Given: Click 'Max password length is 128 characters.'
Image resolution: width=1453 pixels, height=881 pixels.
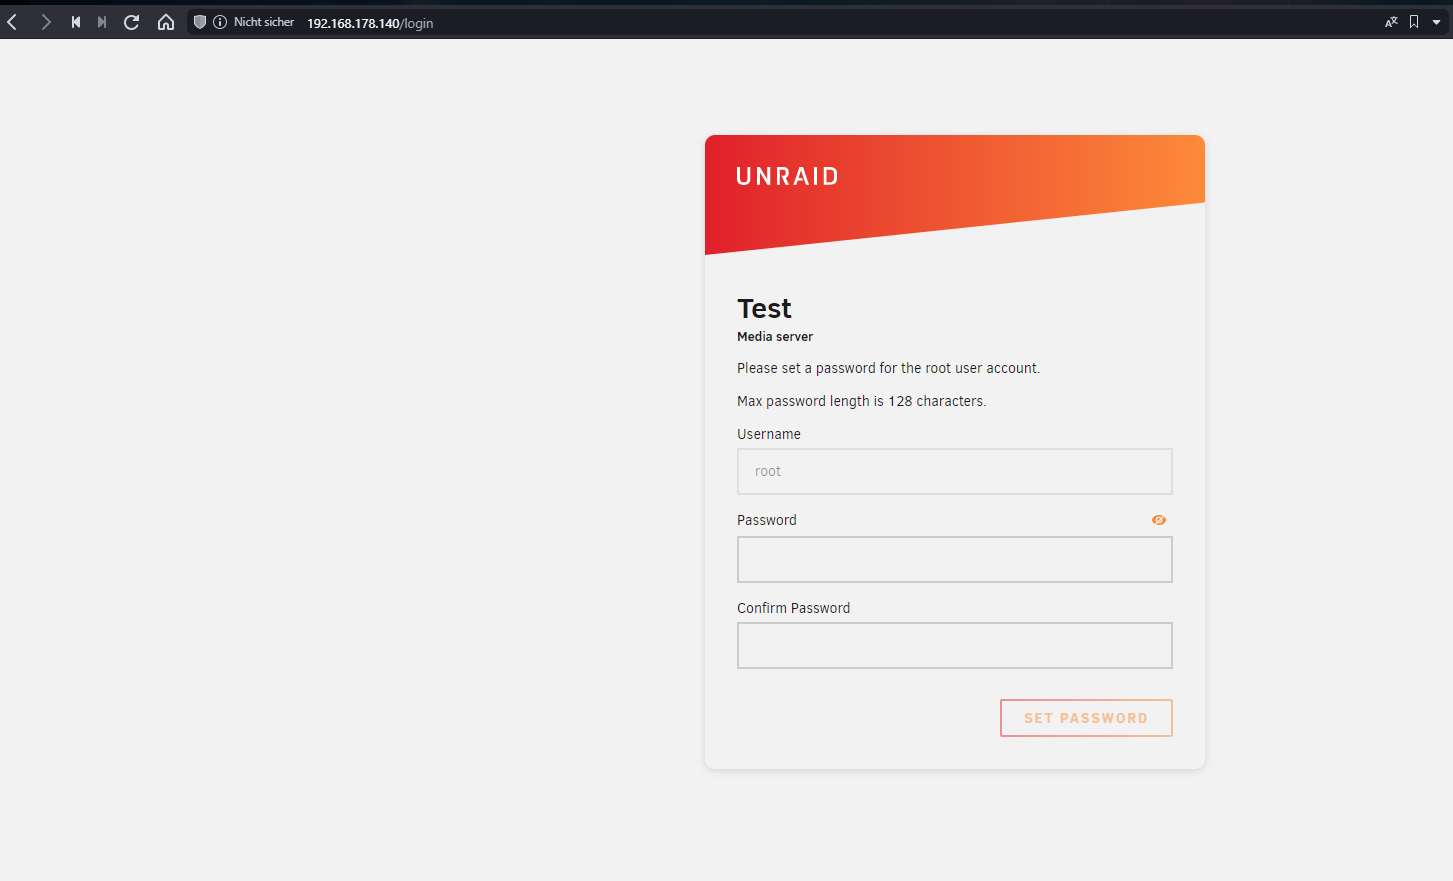Looking at the screenshot, I should click(862, 401).
